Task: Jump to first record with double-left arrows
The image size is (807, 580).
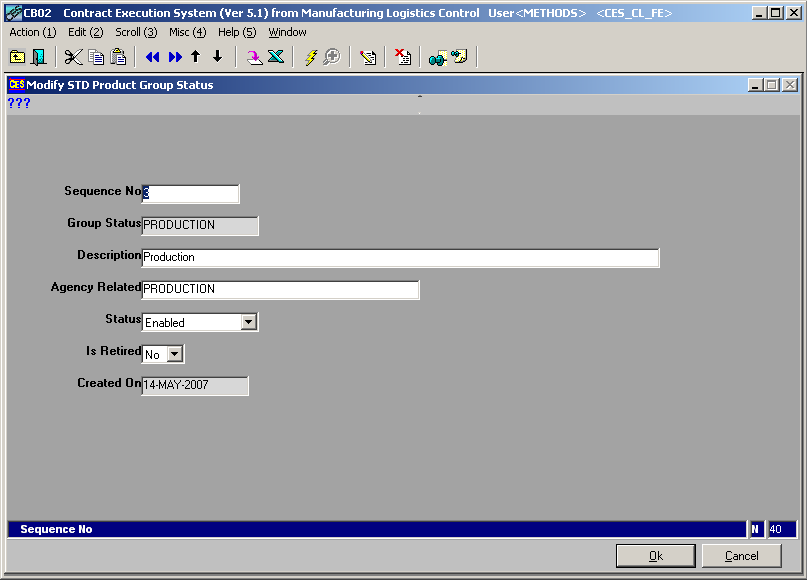Action: [152, 58]
